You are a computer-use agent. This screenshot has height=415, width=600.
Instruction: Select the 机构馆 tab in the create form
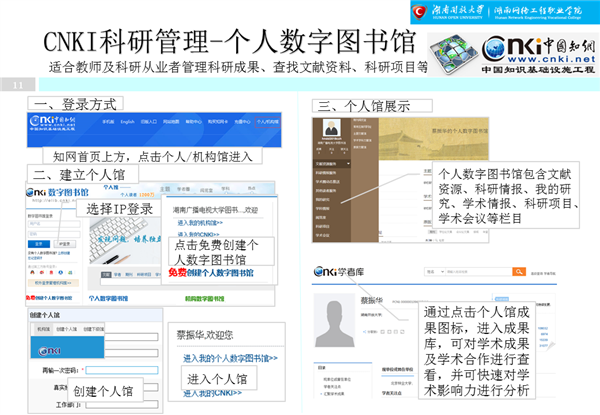pyautogui.click(x=44, y=329)
